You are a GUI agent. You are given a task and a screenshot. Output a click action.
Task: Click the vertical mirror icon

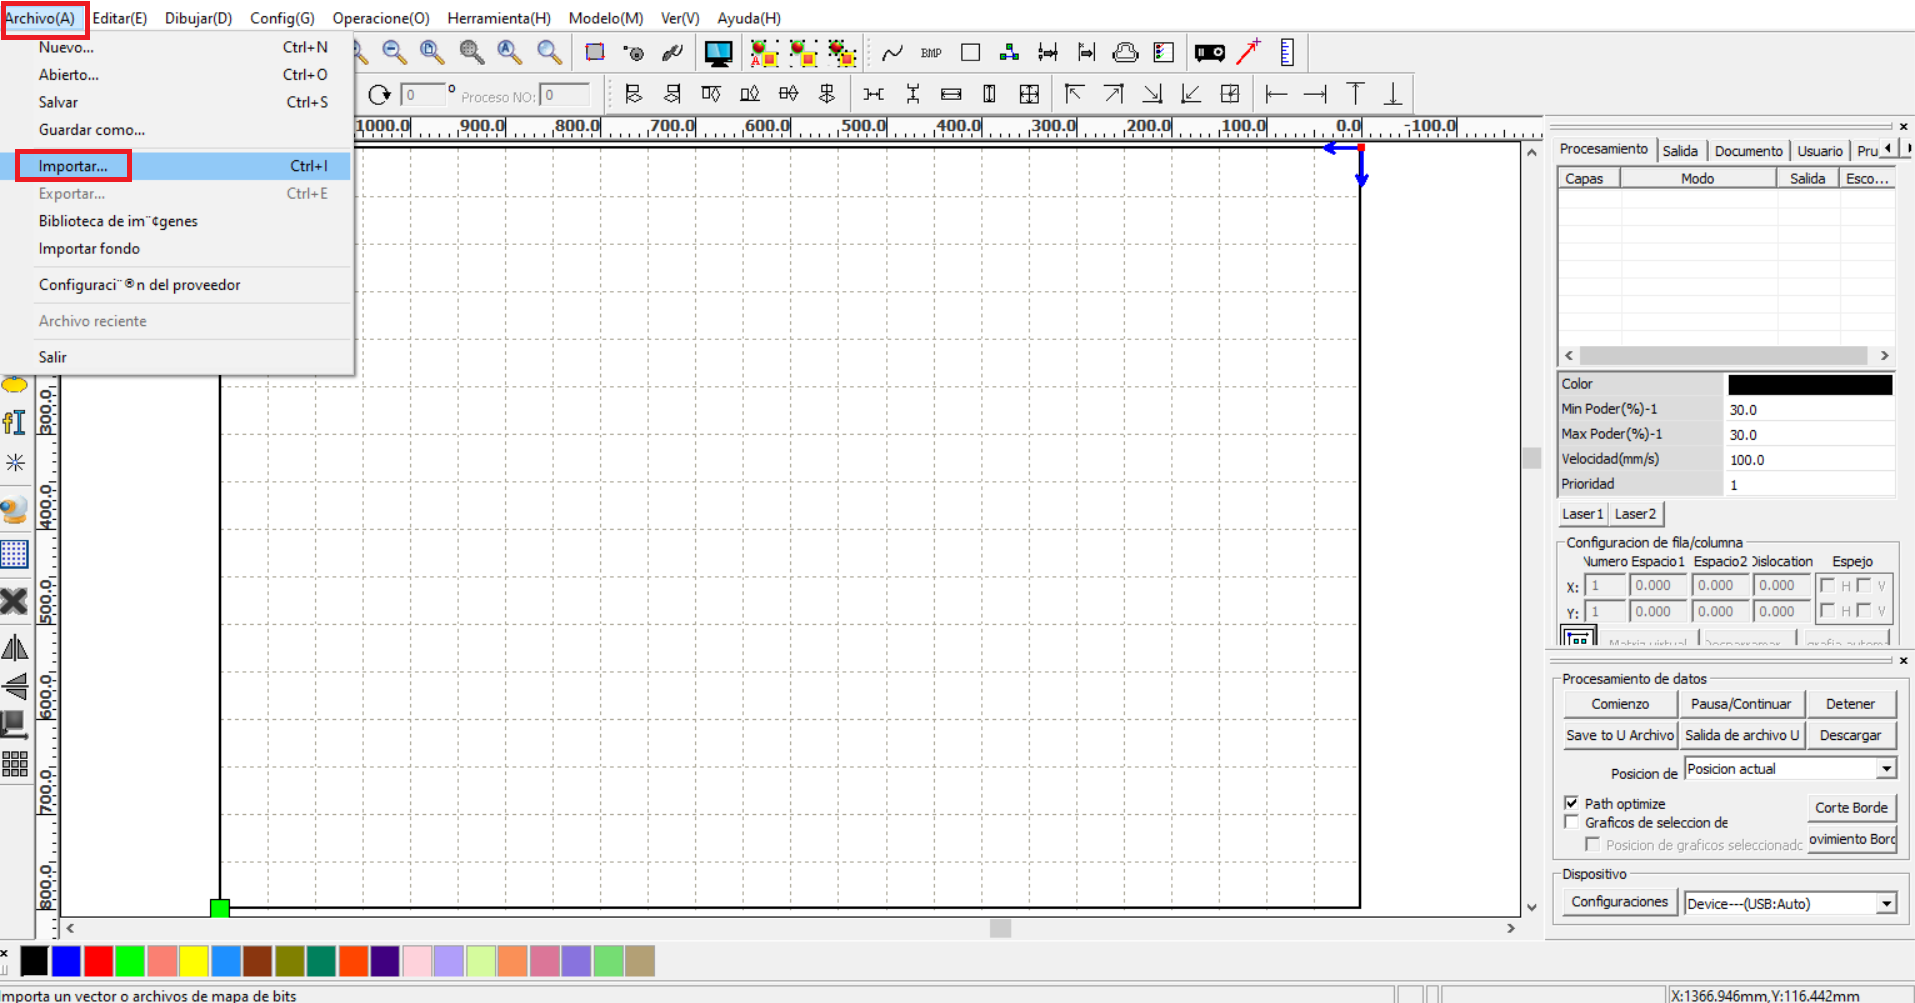coord(14,686)
